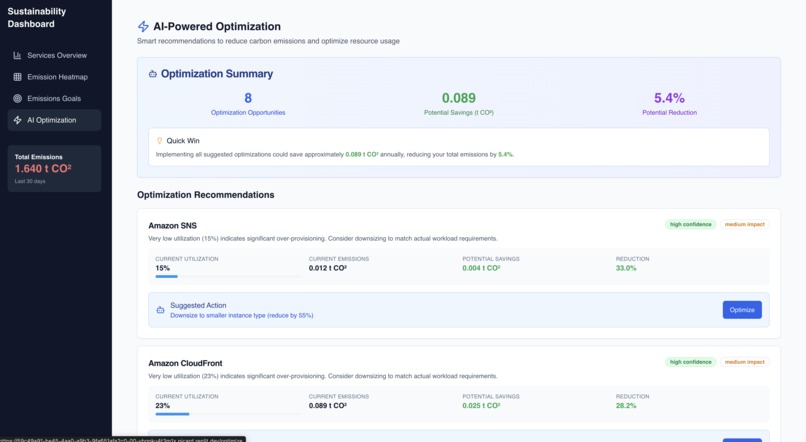Click the Amazon CloudFront 23% utilization progress bar
The height and width of the screenshot is (442, 806).
[x=228, y=414]
